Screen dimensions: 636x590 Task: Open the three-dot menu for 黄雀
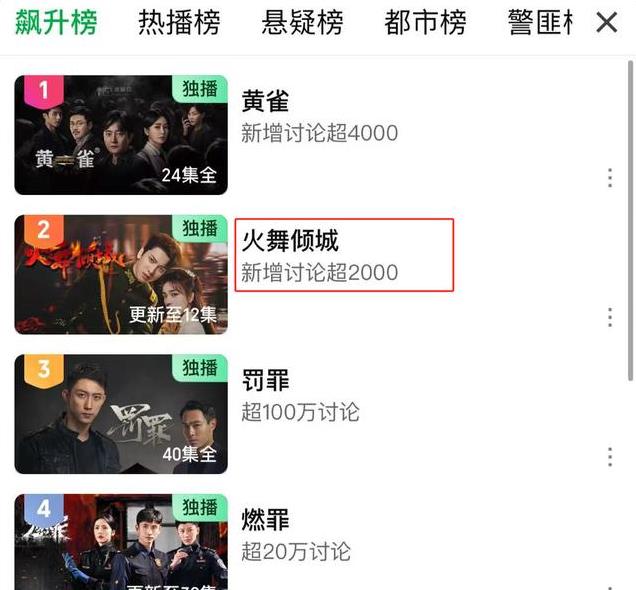610,178
